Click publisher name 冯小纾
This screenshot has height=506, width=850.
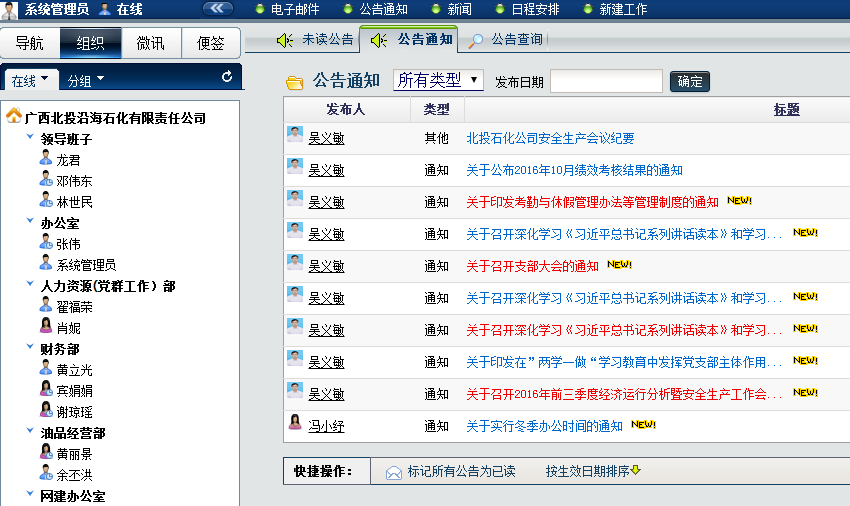coord(326,426)
